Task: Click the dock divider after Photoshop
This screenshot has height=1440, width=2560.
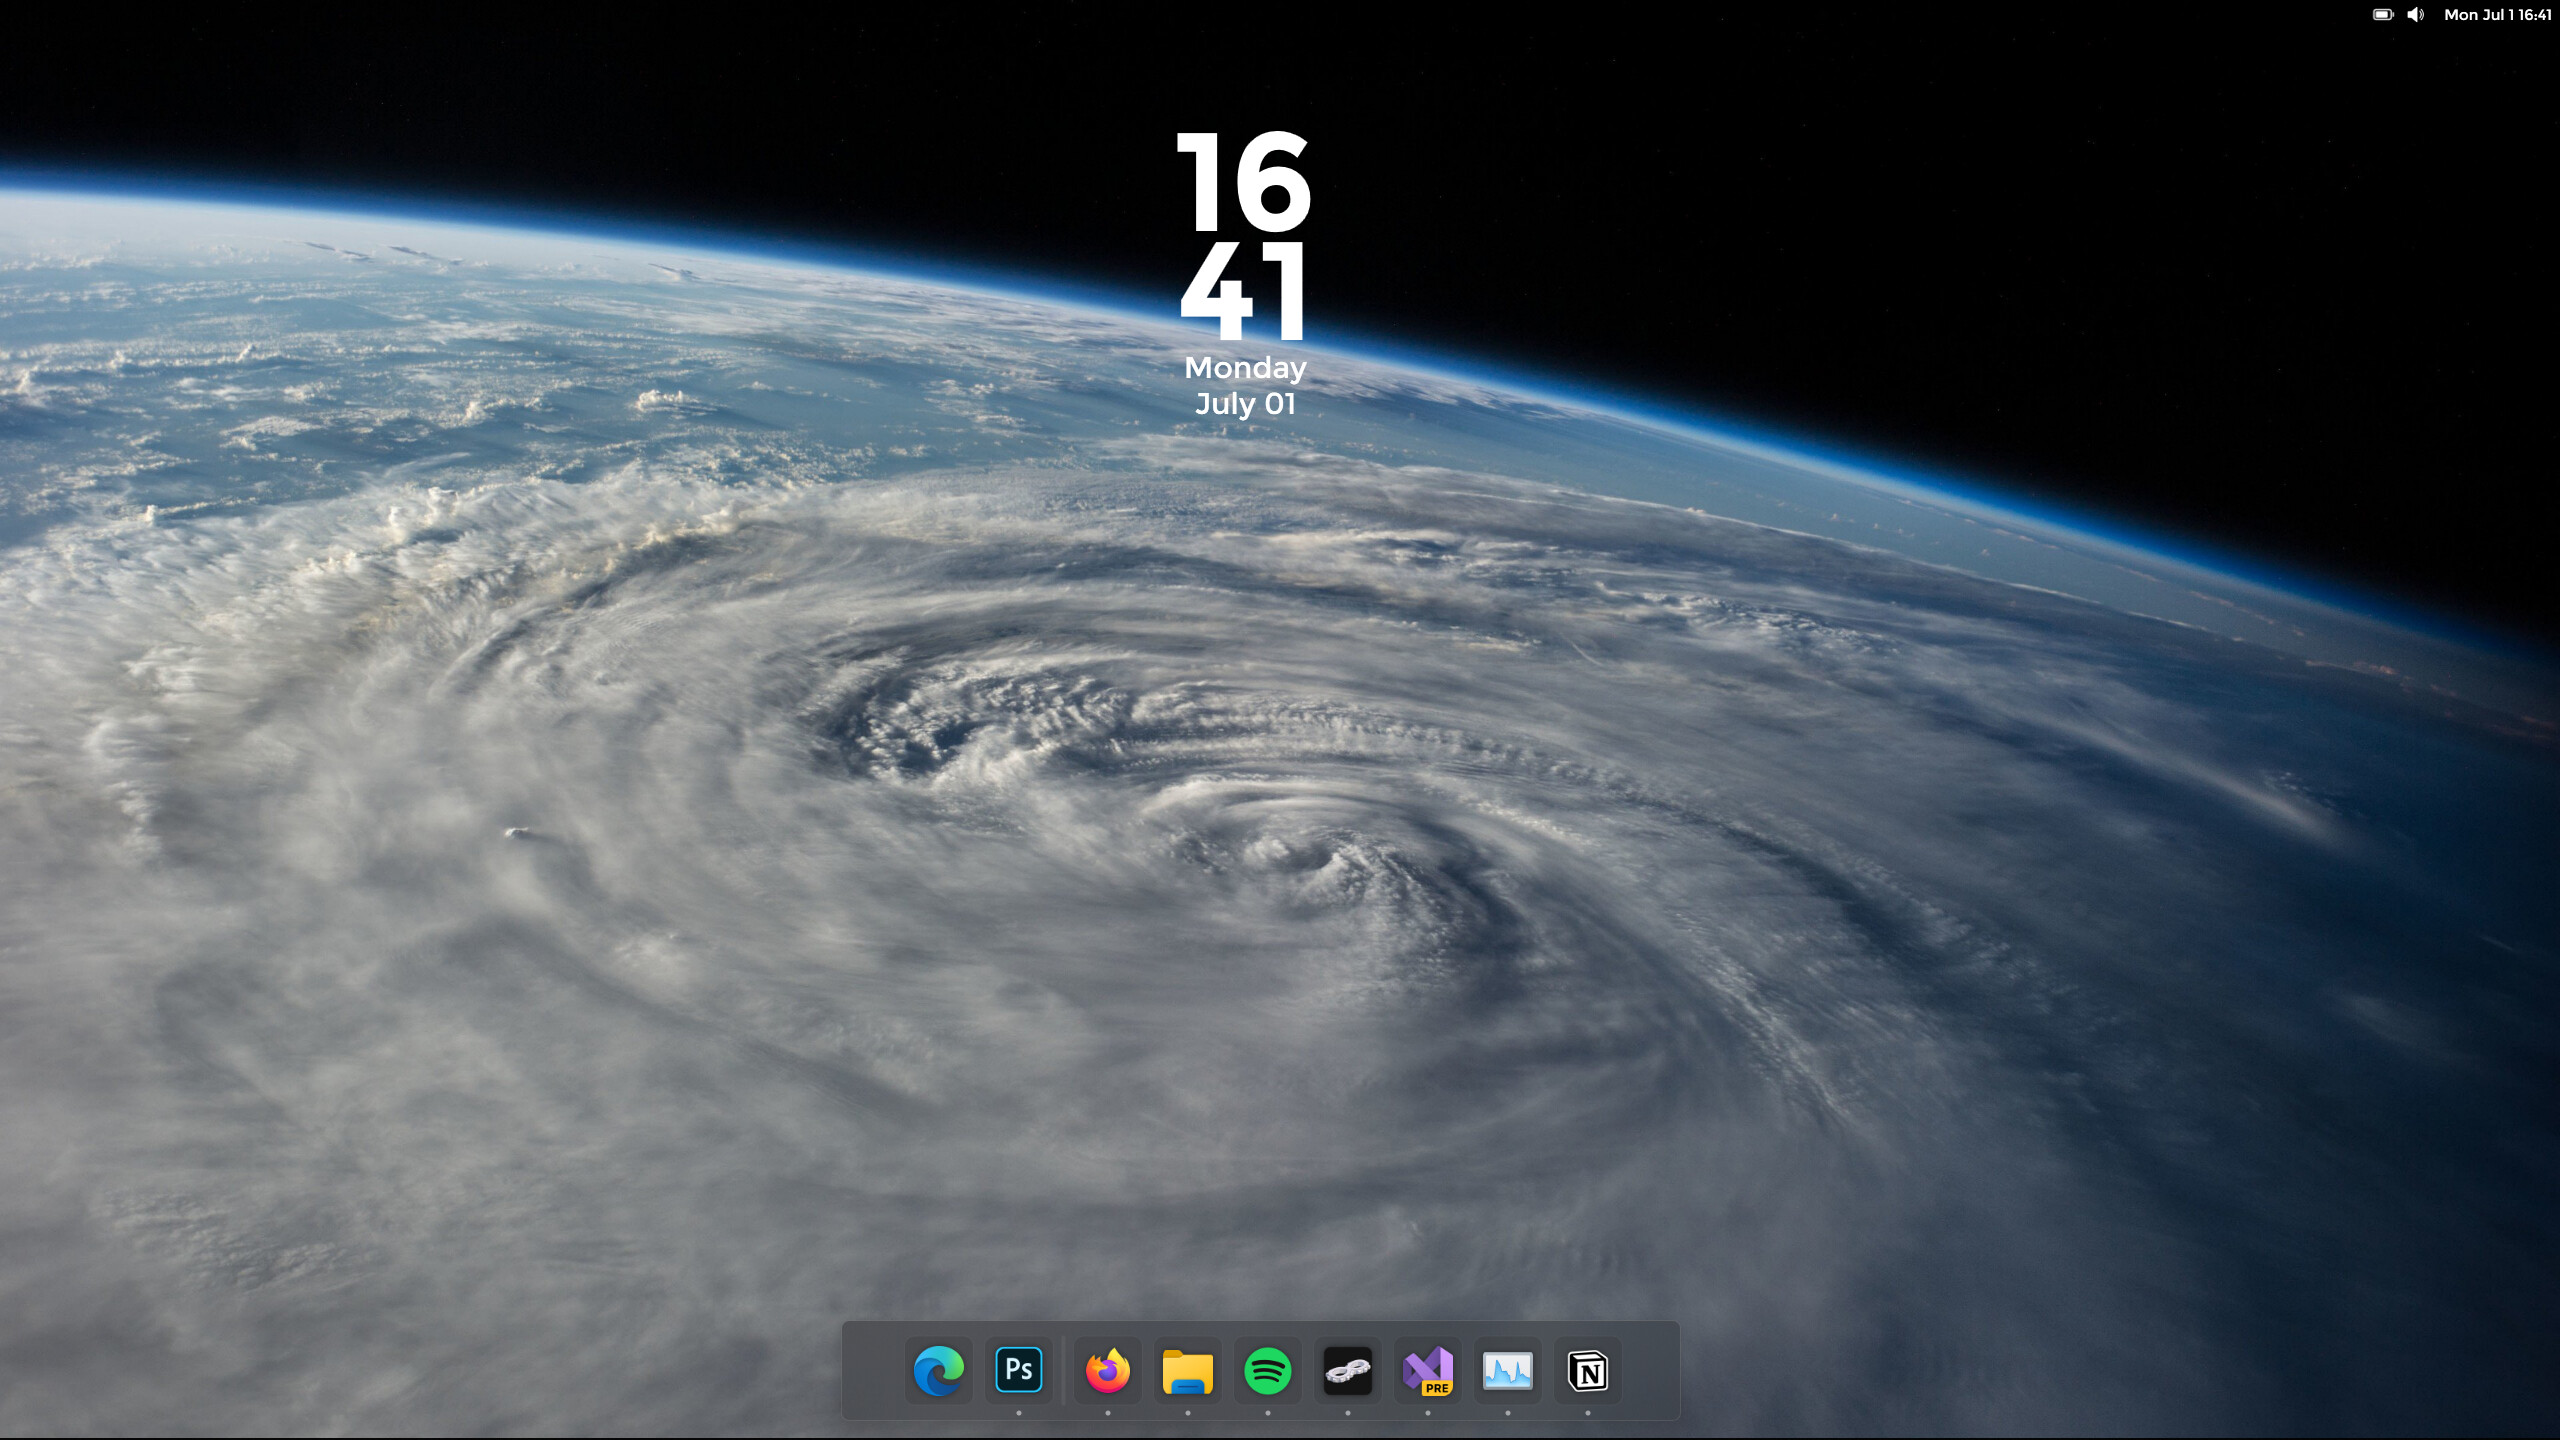Action: 1063,1372
